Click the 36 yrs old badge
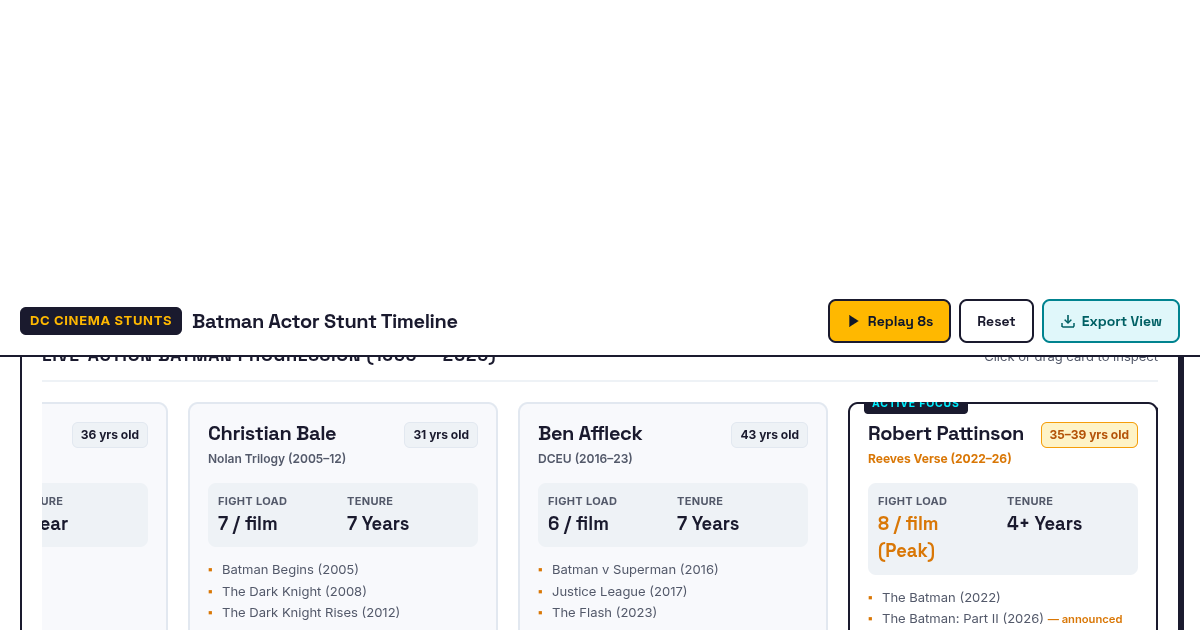Screen dimensions: 1200x630 coord(110,435)
